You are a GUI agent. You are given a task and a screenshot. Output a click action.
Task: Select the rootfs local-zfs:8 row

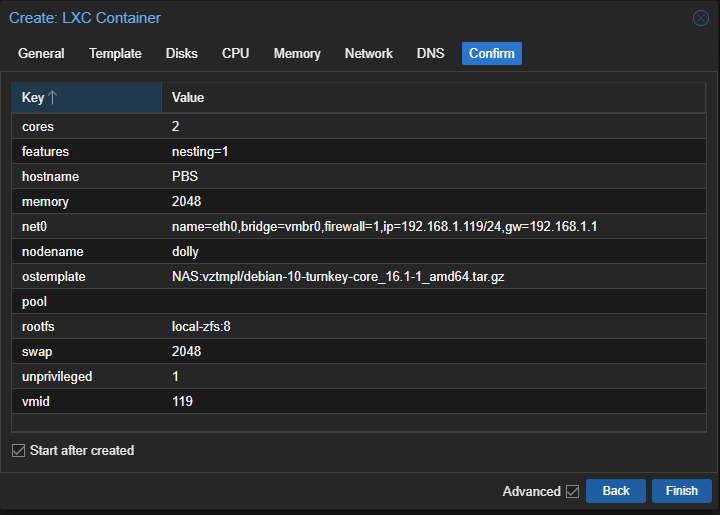point(359,326)
